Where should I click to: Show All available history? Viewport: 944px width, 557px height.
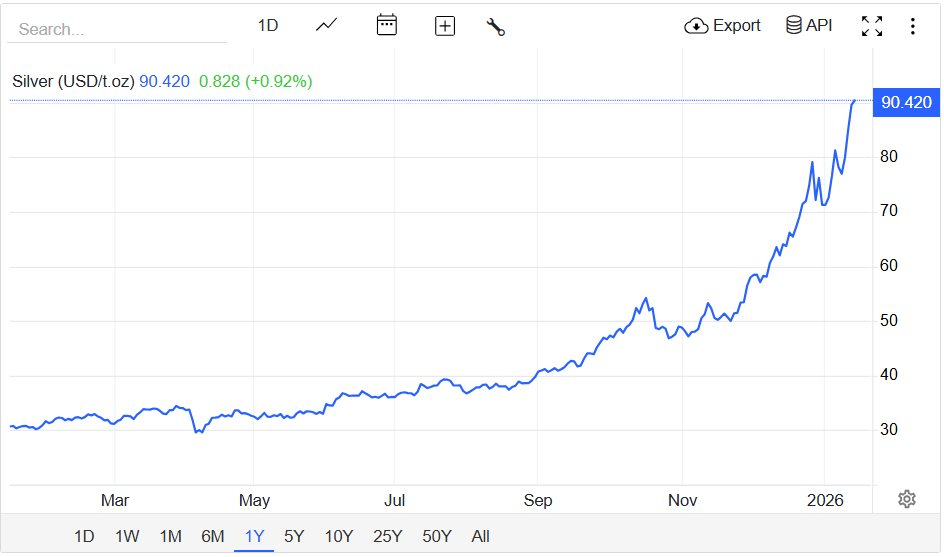pyautogui.click(x=481, y=536)
